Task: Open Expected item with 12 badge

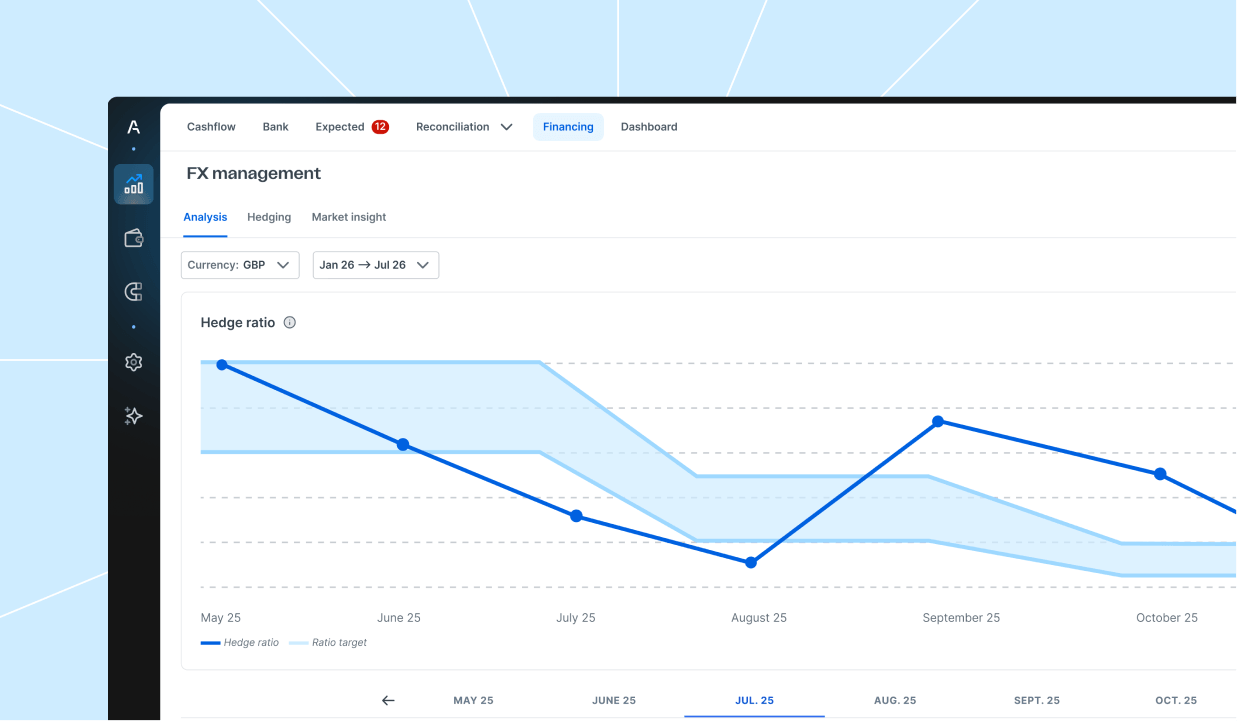Action: point(352,127)
